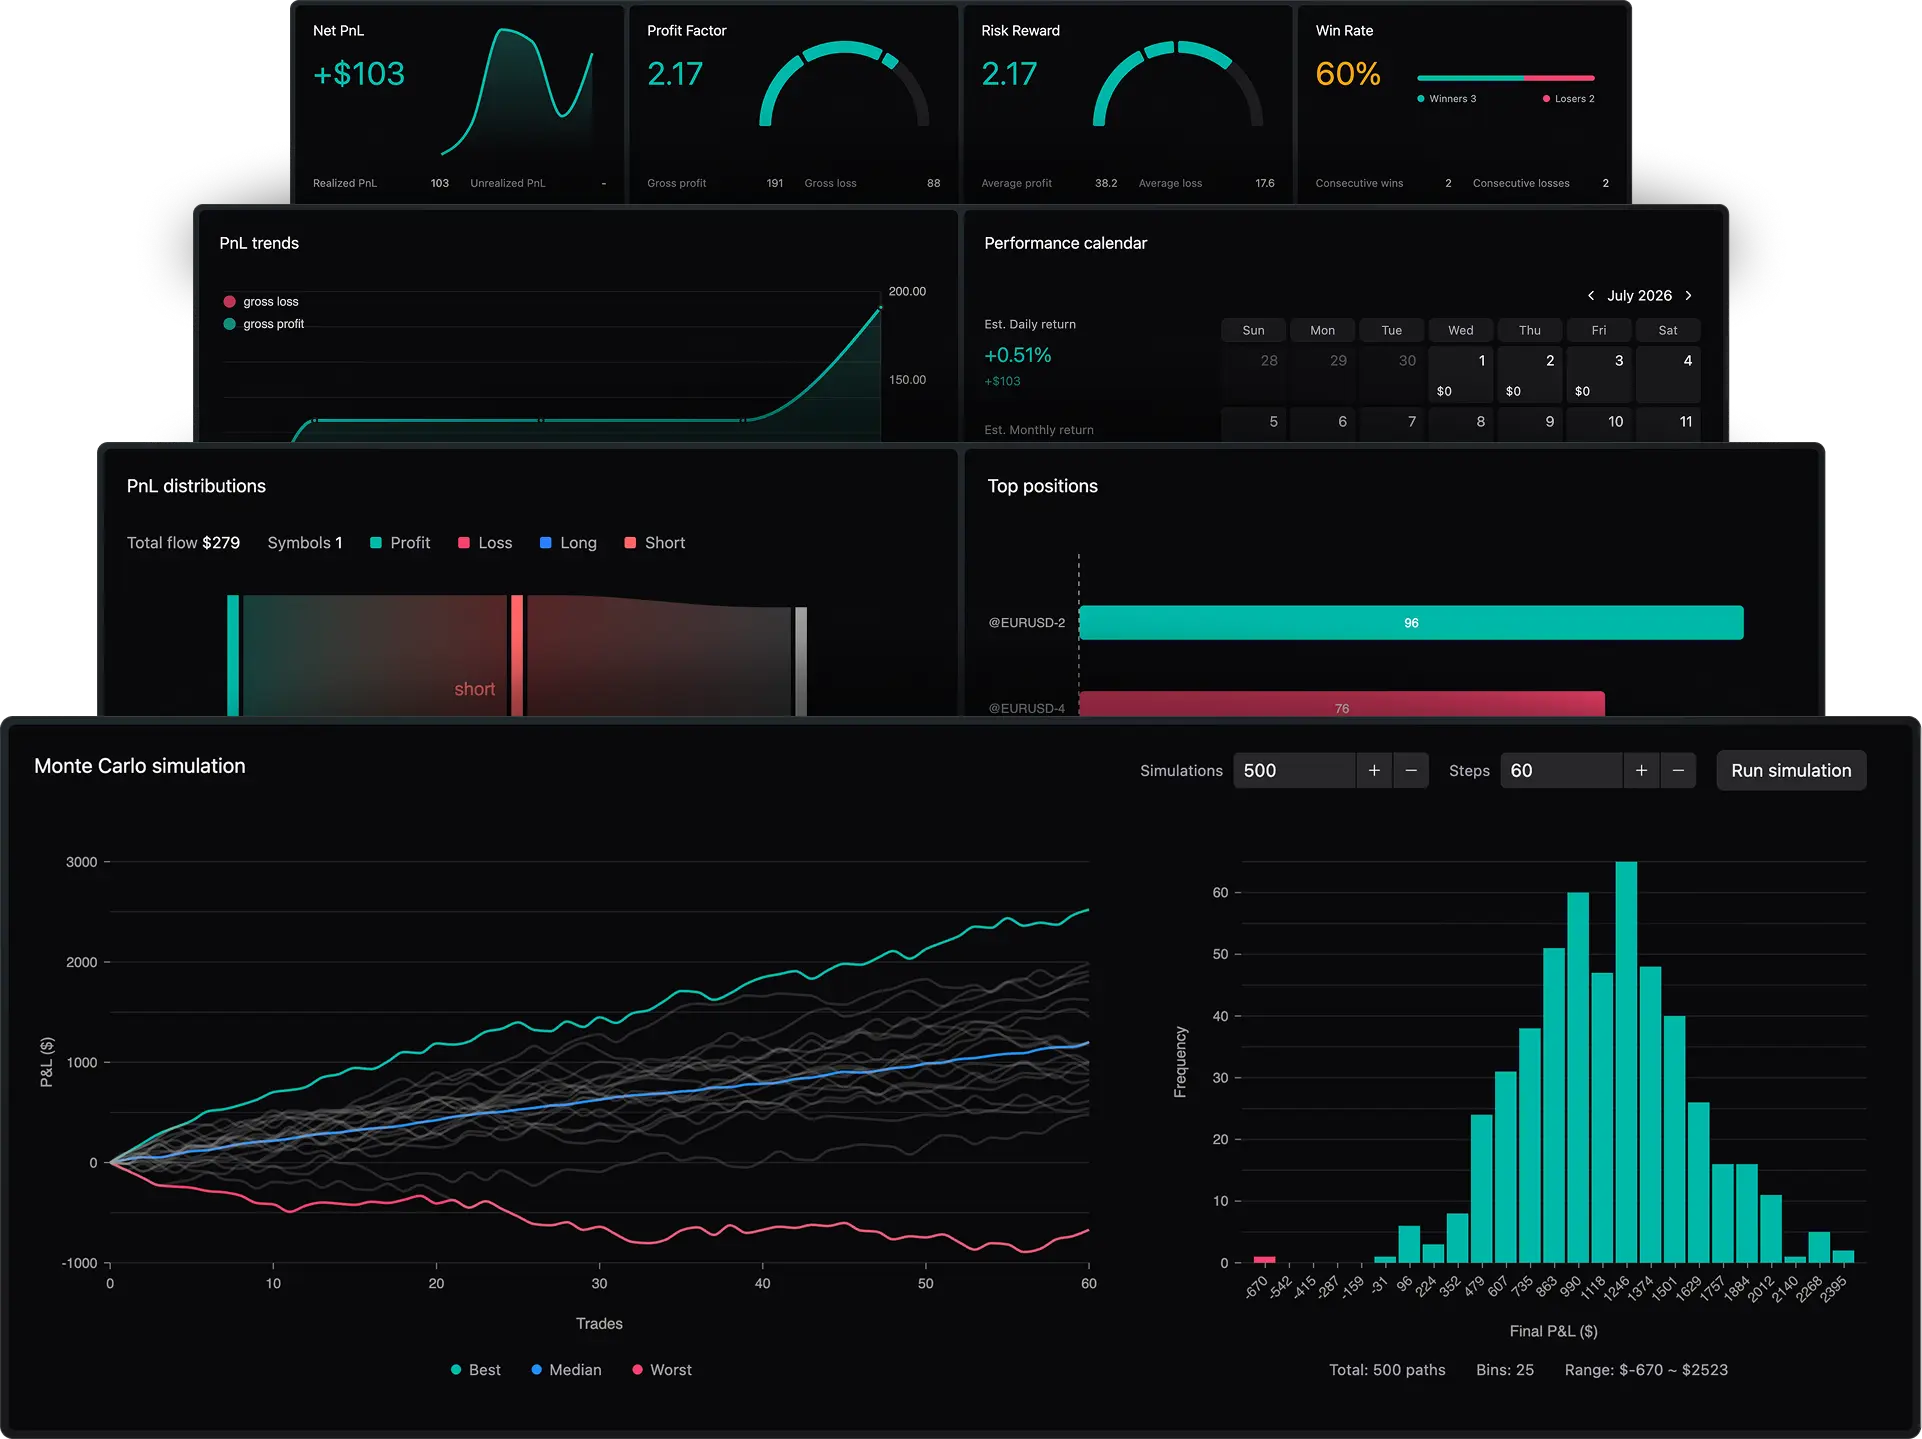
Task: Toggle Loss legend in PnL distributions
Action: [x=485, y=543]
